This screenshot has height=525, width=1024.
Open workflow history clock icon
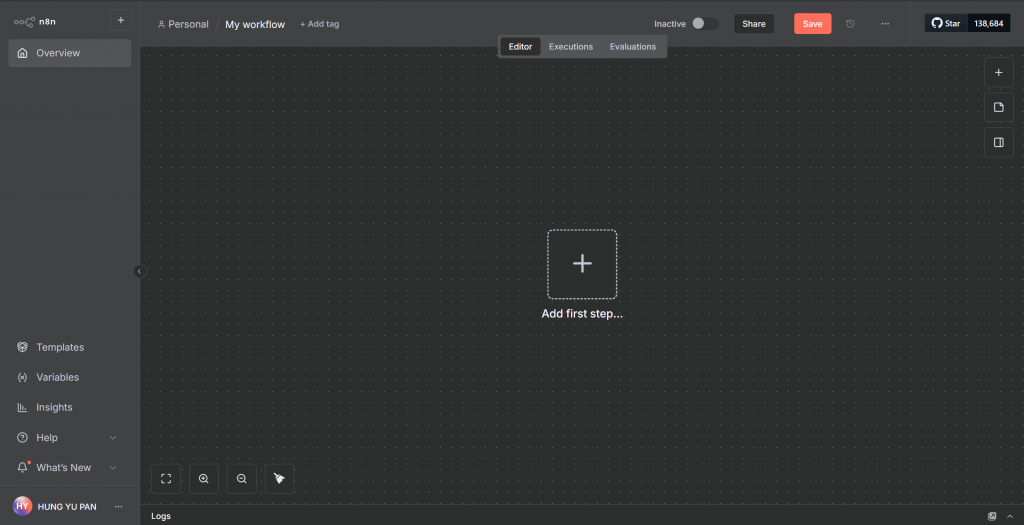pyautogui.click(x=850, y=24)
